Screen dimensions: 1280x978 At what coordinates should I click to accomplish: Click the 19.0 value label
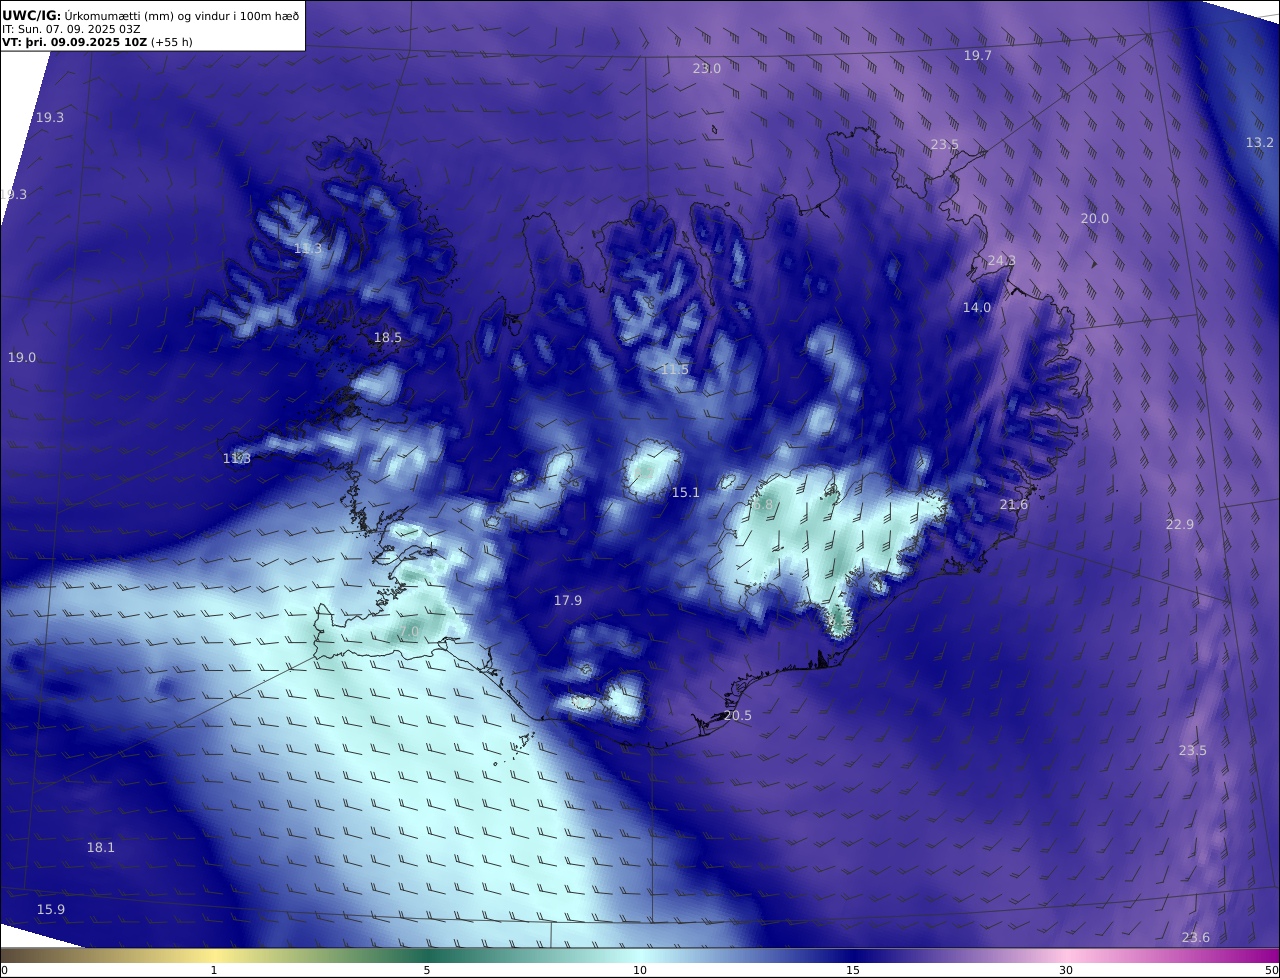22,357
